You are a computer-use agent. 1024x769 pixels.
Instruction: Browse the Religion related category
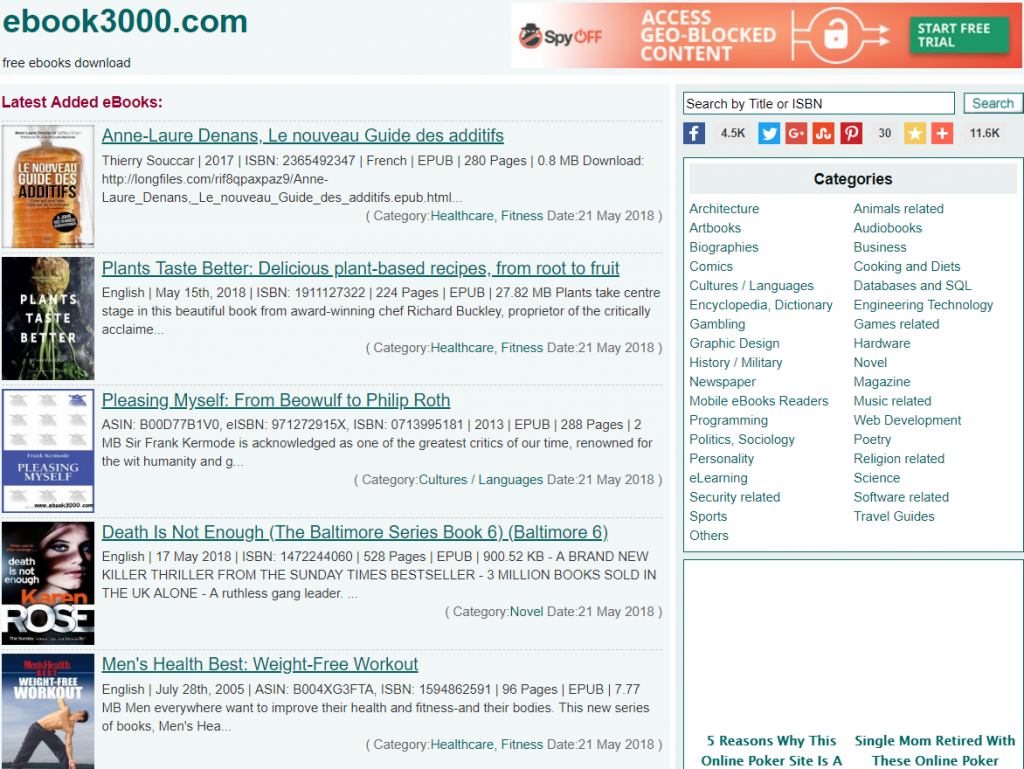pos(899,459)
